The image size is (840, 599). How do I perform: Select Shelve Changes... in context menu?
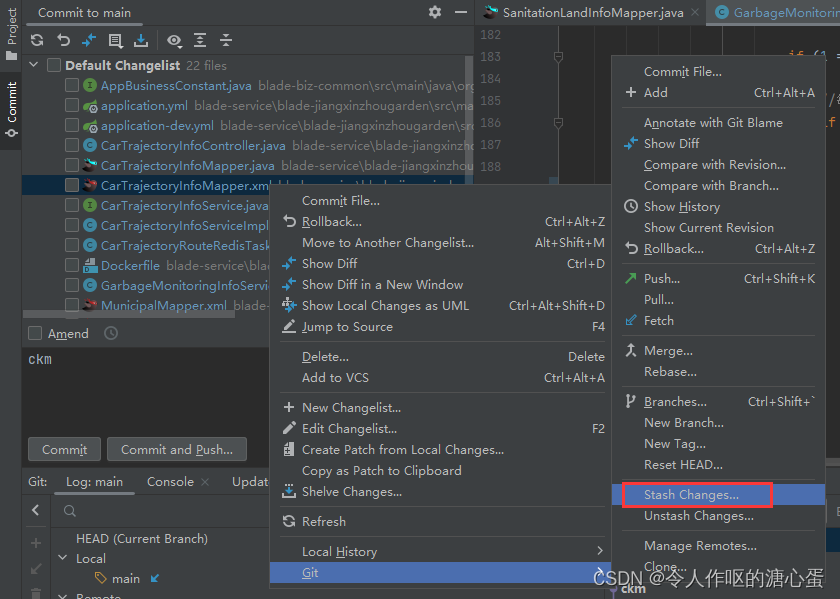[x=441, y=492]
